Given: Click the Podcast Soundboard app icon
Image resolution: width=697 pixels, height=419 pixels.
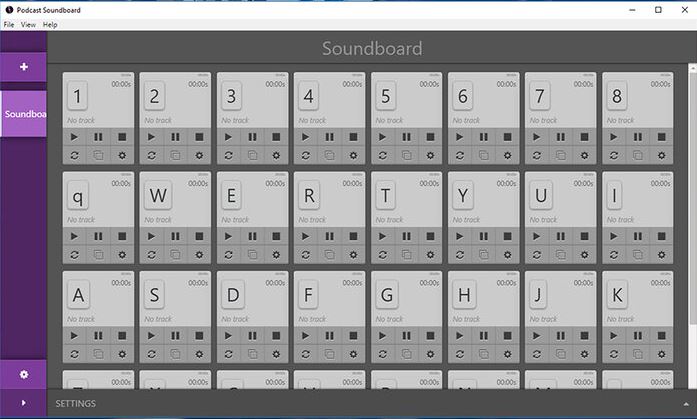Looking at the screenshot, I should click(x=9, y=10).
